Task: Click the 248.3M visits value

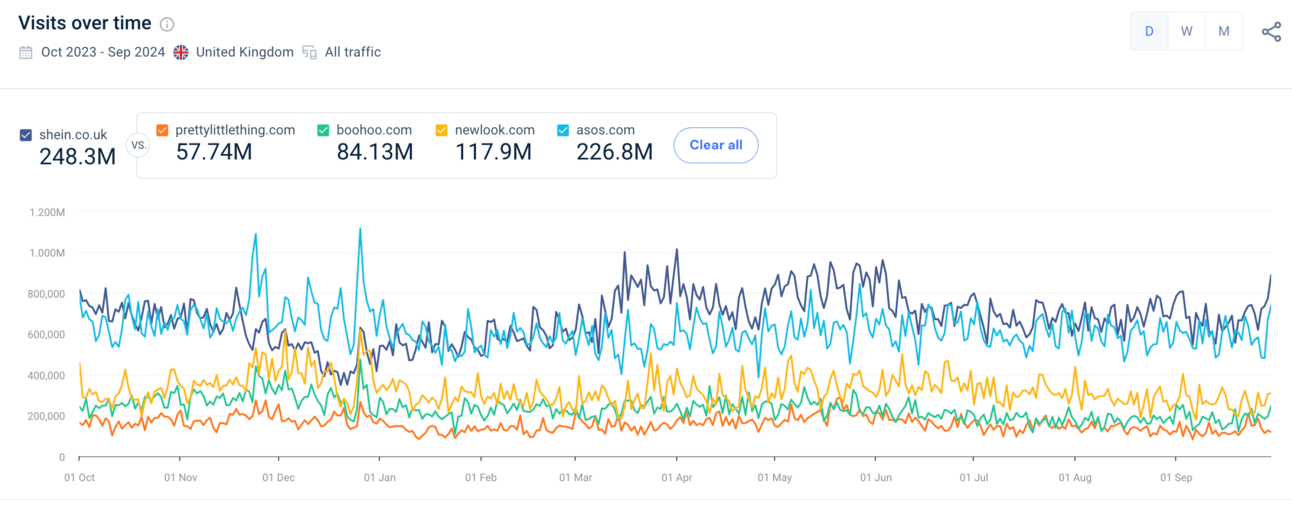Action: pyautogui.click(x=78, y=156)
